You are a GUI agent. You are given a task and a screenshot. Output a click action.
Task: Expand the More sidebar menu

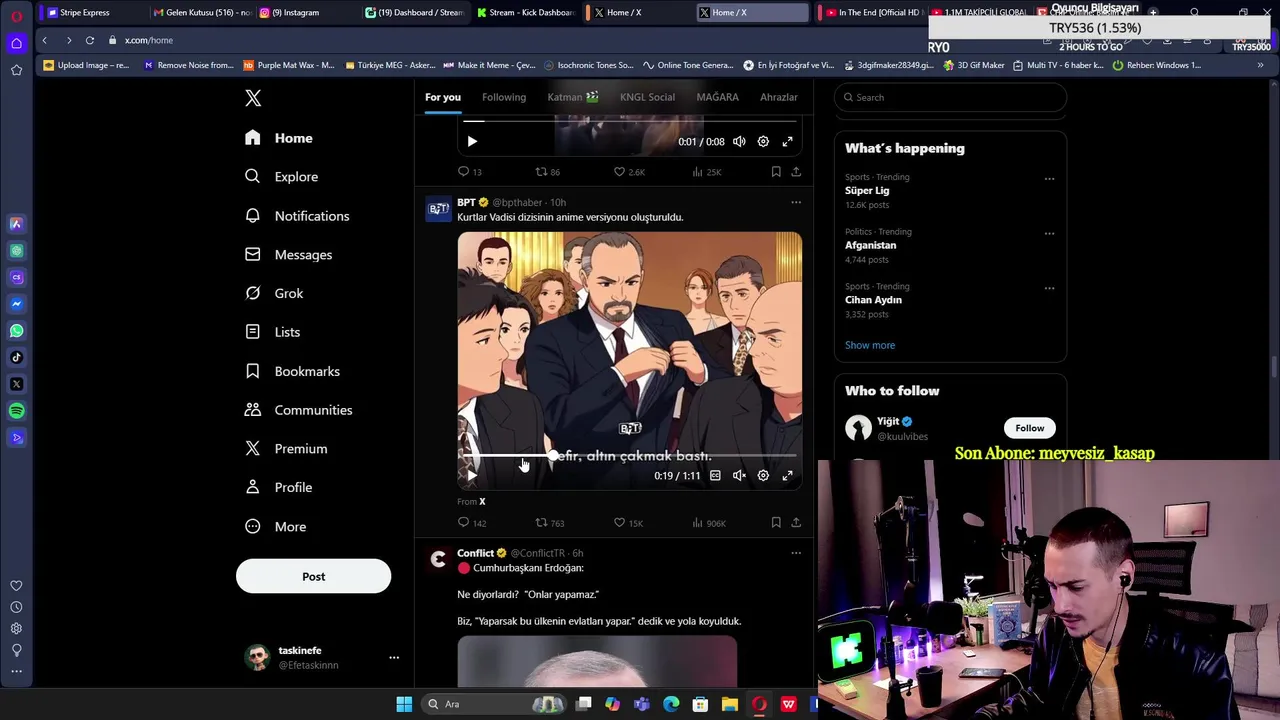click(275, 527)
